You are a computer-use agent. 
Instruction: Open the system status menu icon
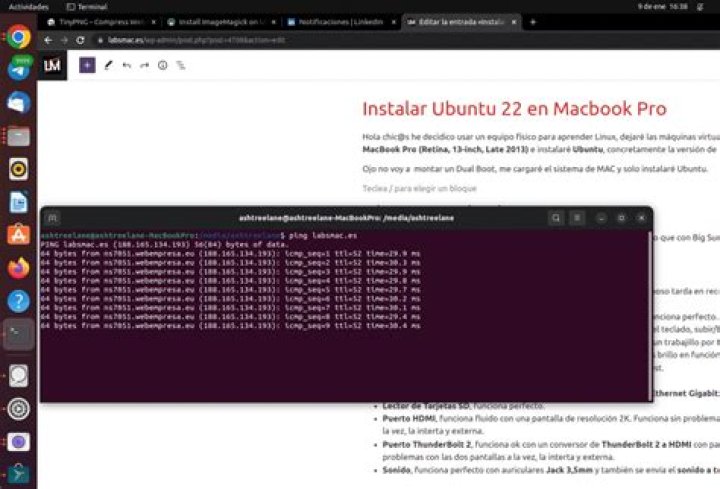pos(700,7)
